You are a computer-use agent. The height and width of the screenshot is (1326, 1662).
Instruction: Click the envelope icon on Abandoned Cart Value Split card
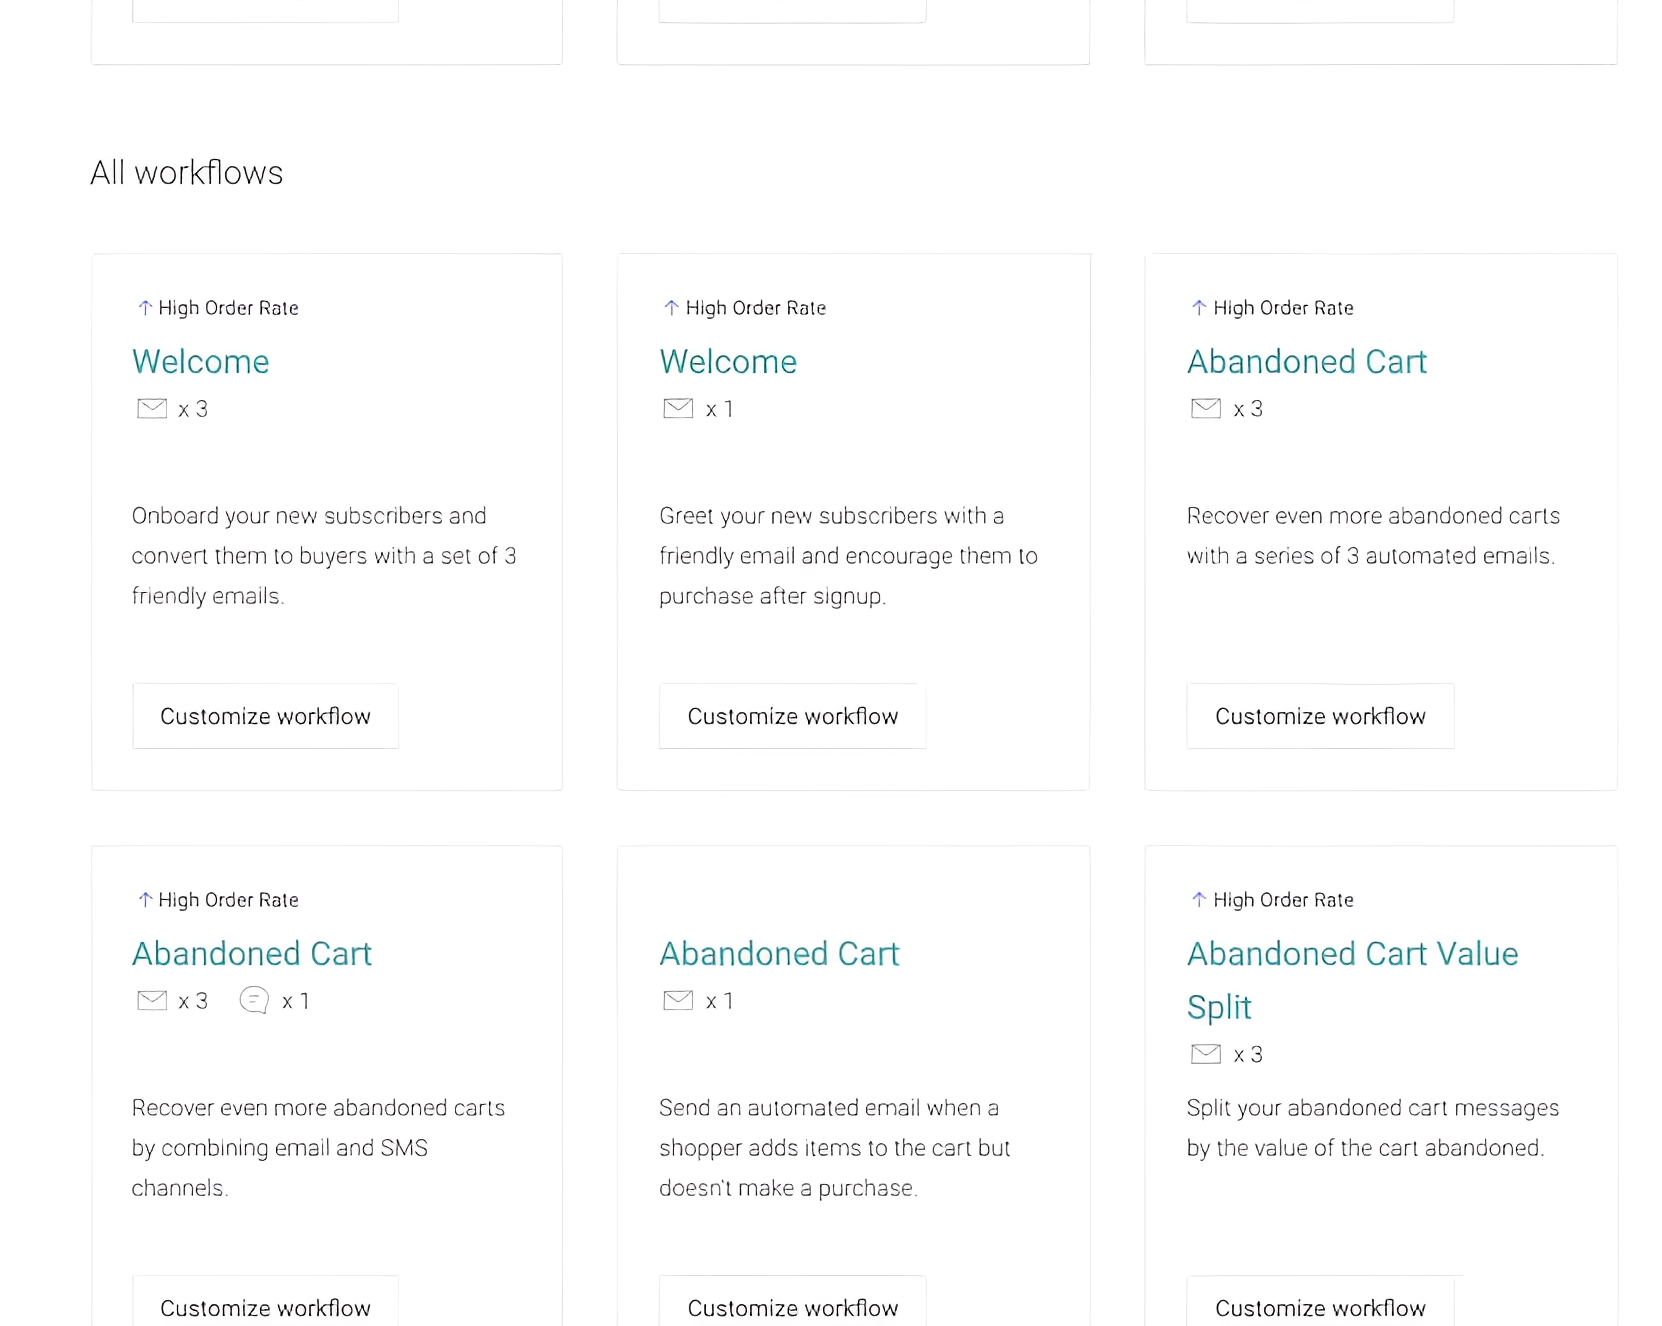tap(1206, 1054)
